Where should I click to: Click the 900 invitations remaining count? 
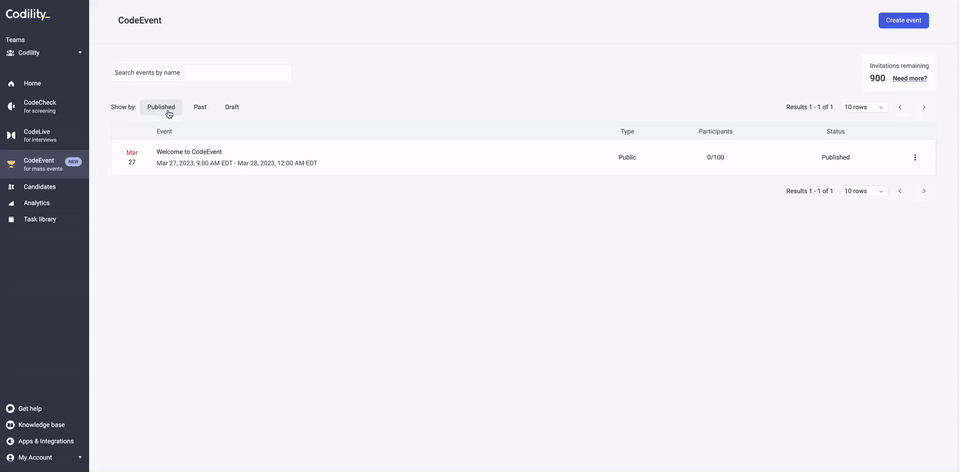click(877, 78)
